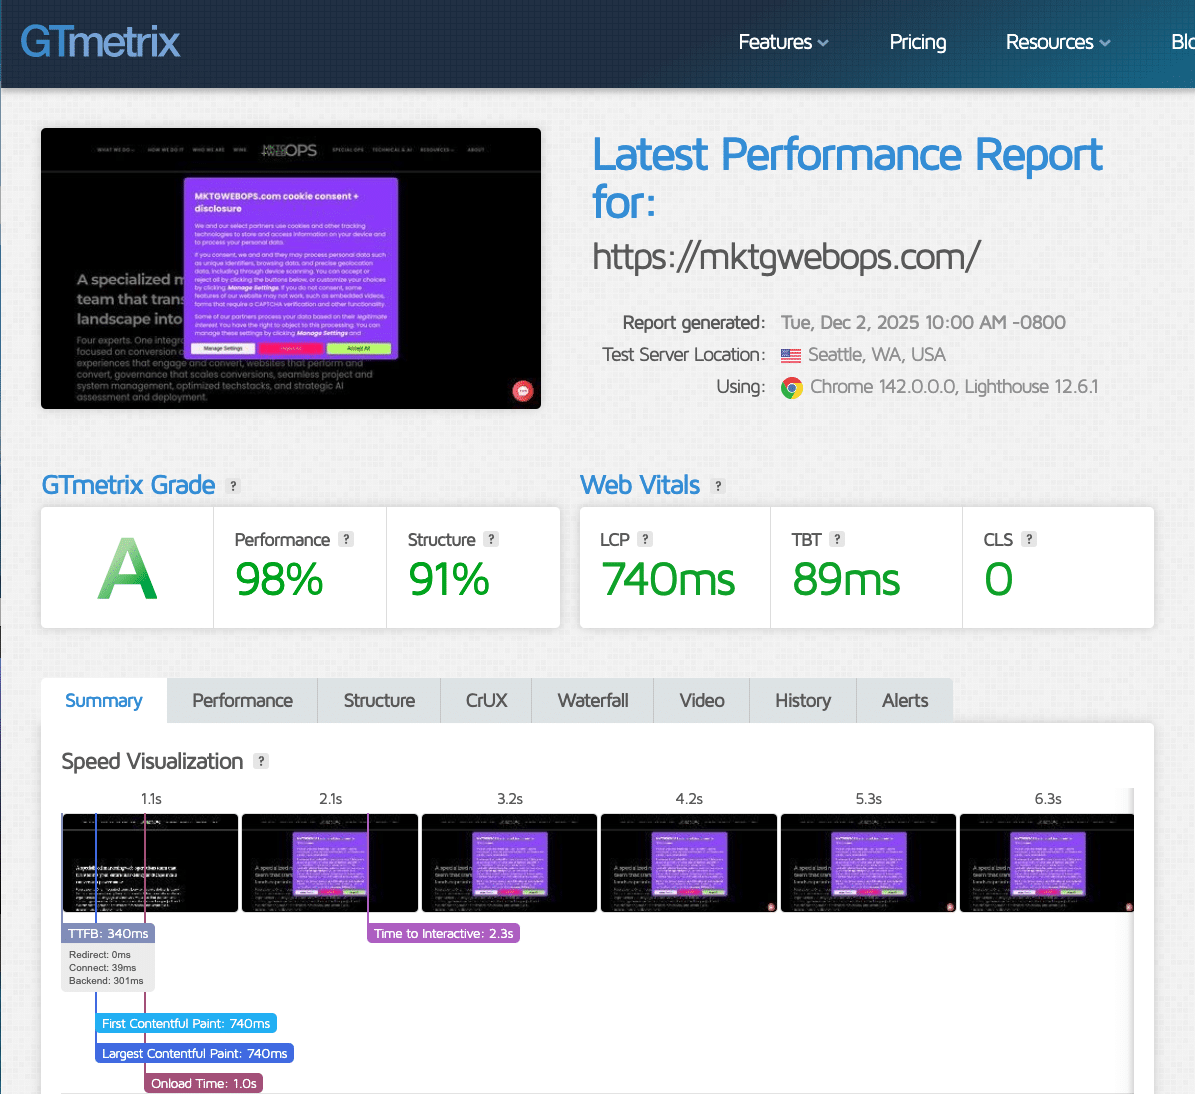Open help for GTmetrix Grade

(x=233, y=486)
